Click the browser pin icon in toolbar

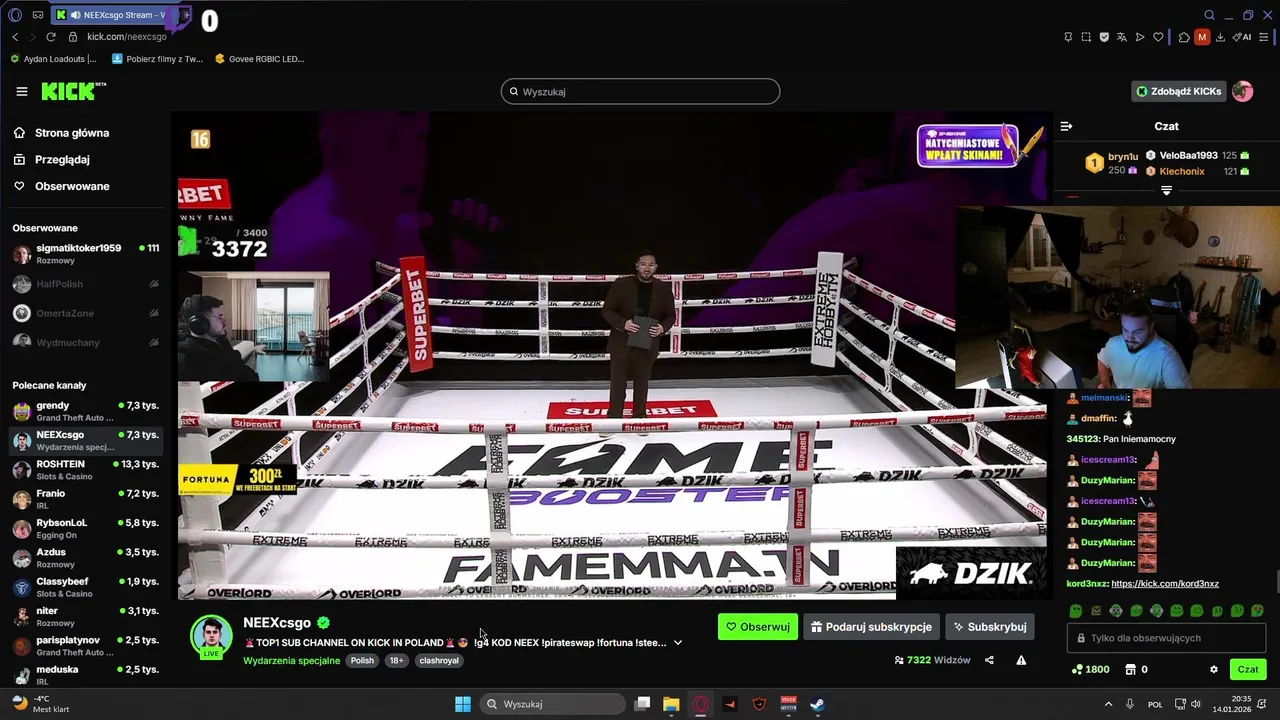click(x=1068, y=37)
